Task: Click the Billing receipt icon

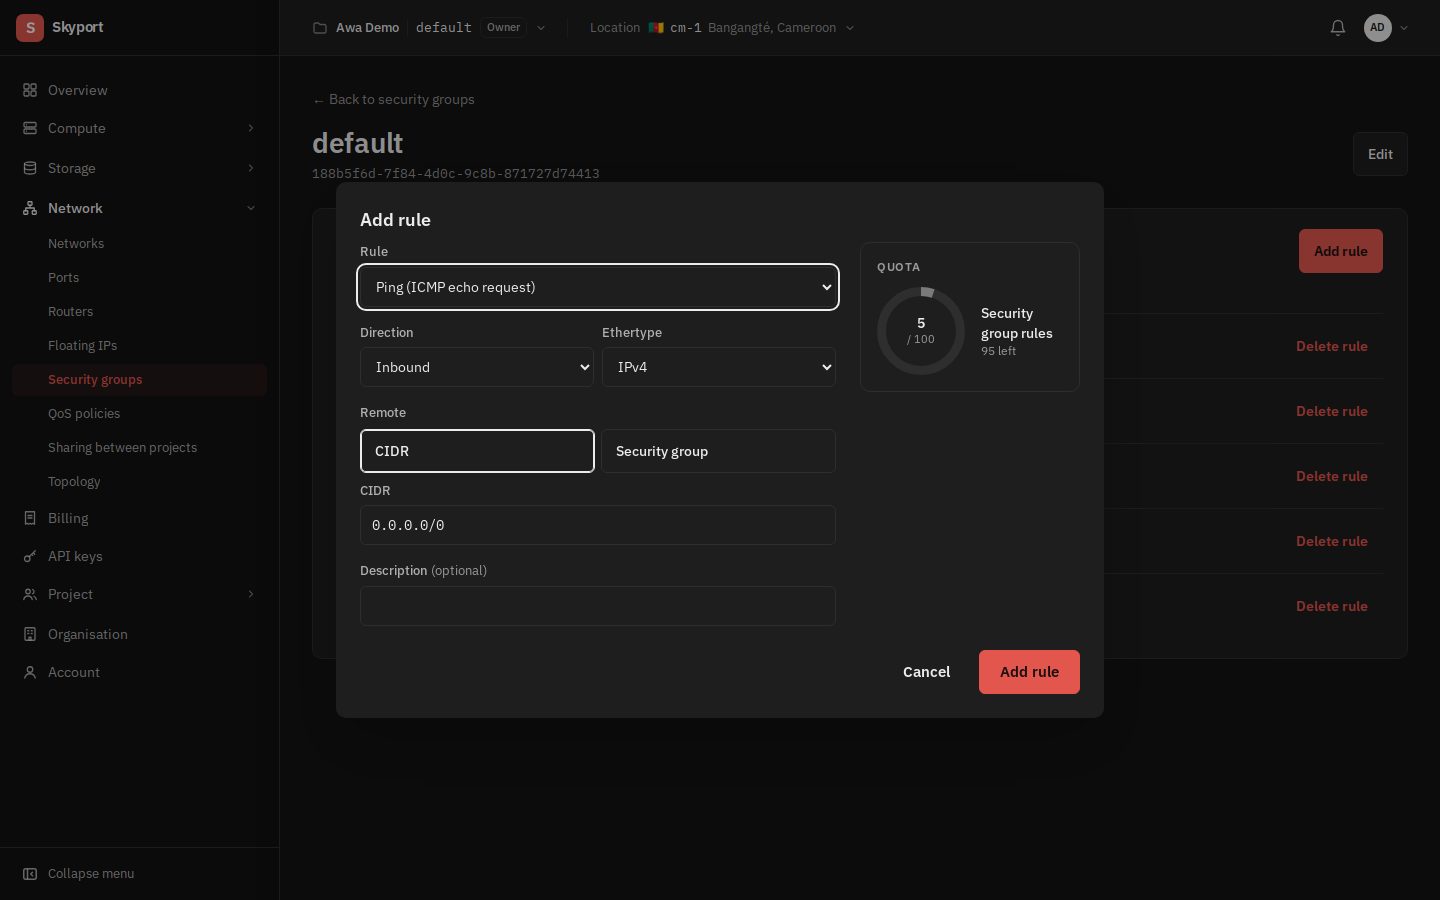Action: pyautogui.click(x=30, y=518)
